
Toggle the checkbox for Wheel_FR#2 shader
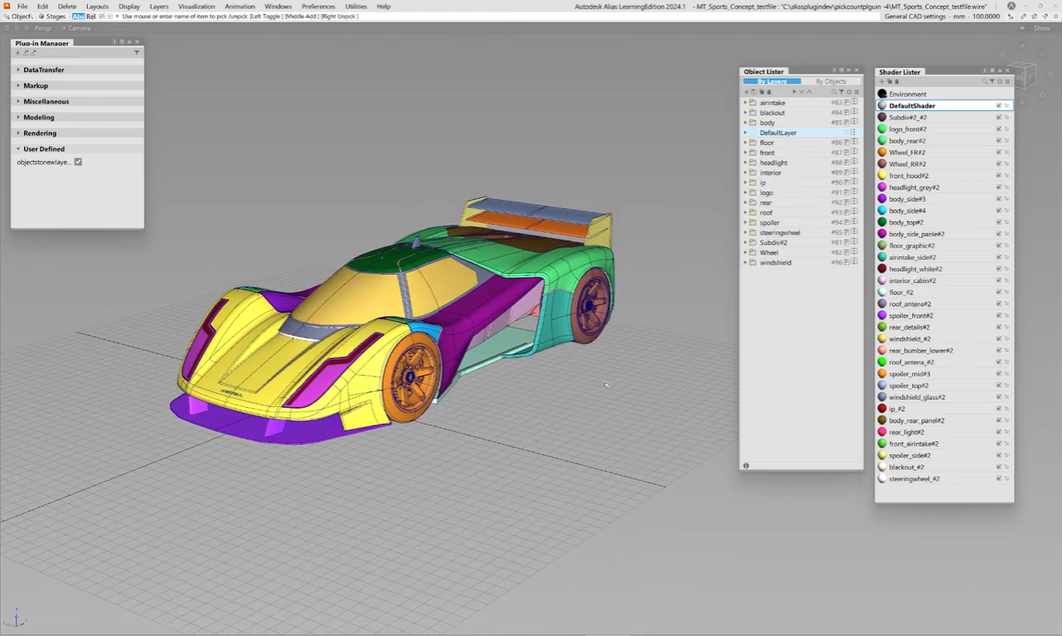998,153
